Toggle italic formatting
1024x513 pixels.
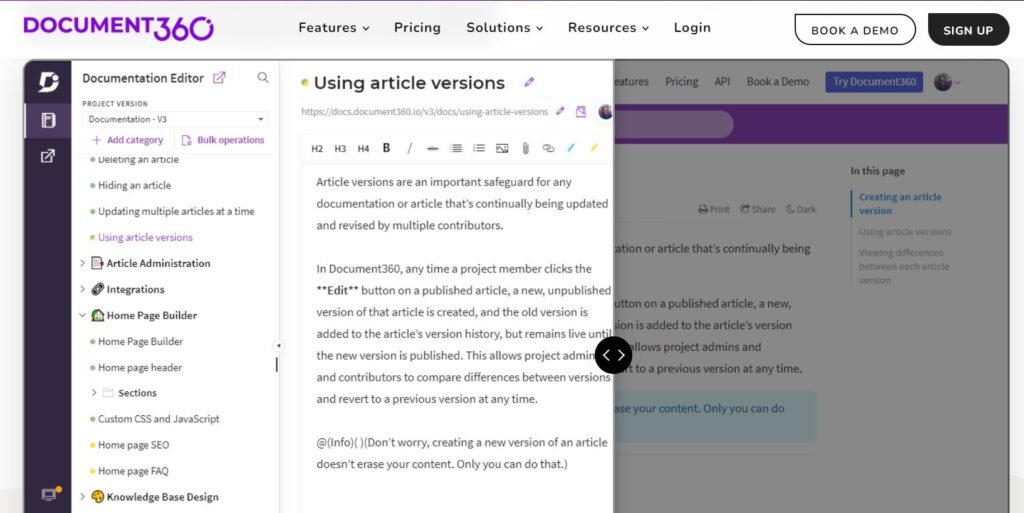click(x=409, y=148)
